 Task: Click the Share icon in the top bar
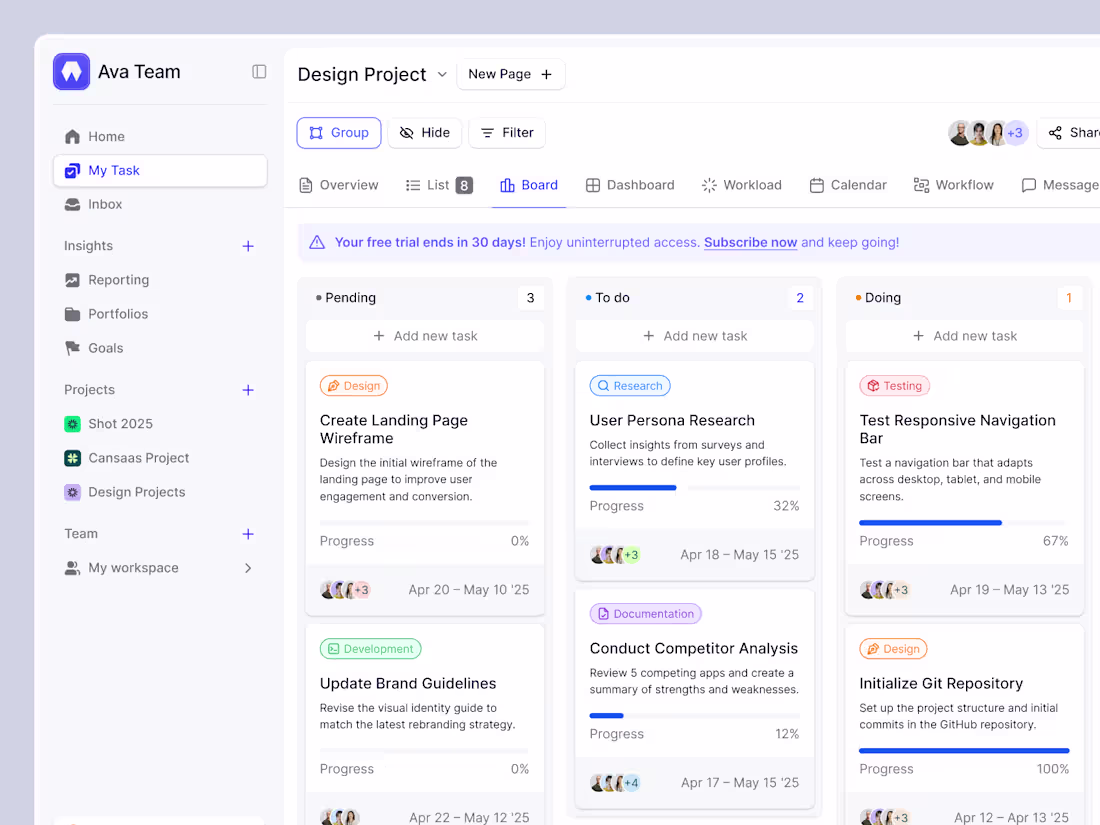coord(1057,132)
